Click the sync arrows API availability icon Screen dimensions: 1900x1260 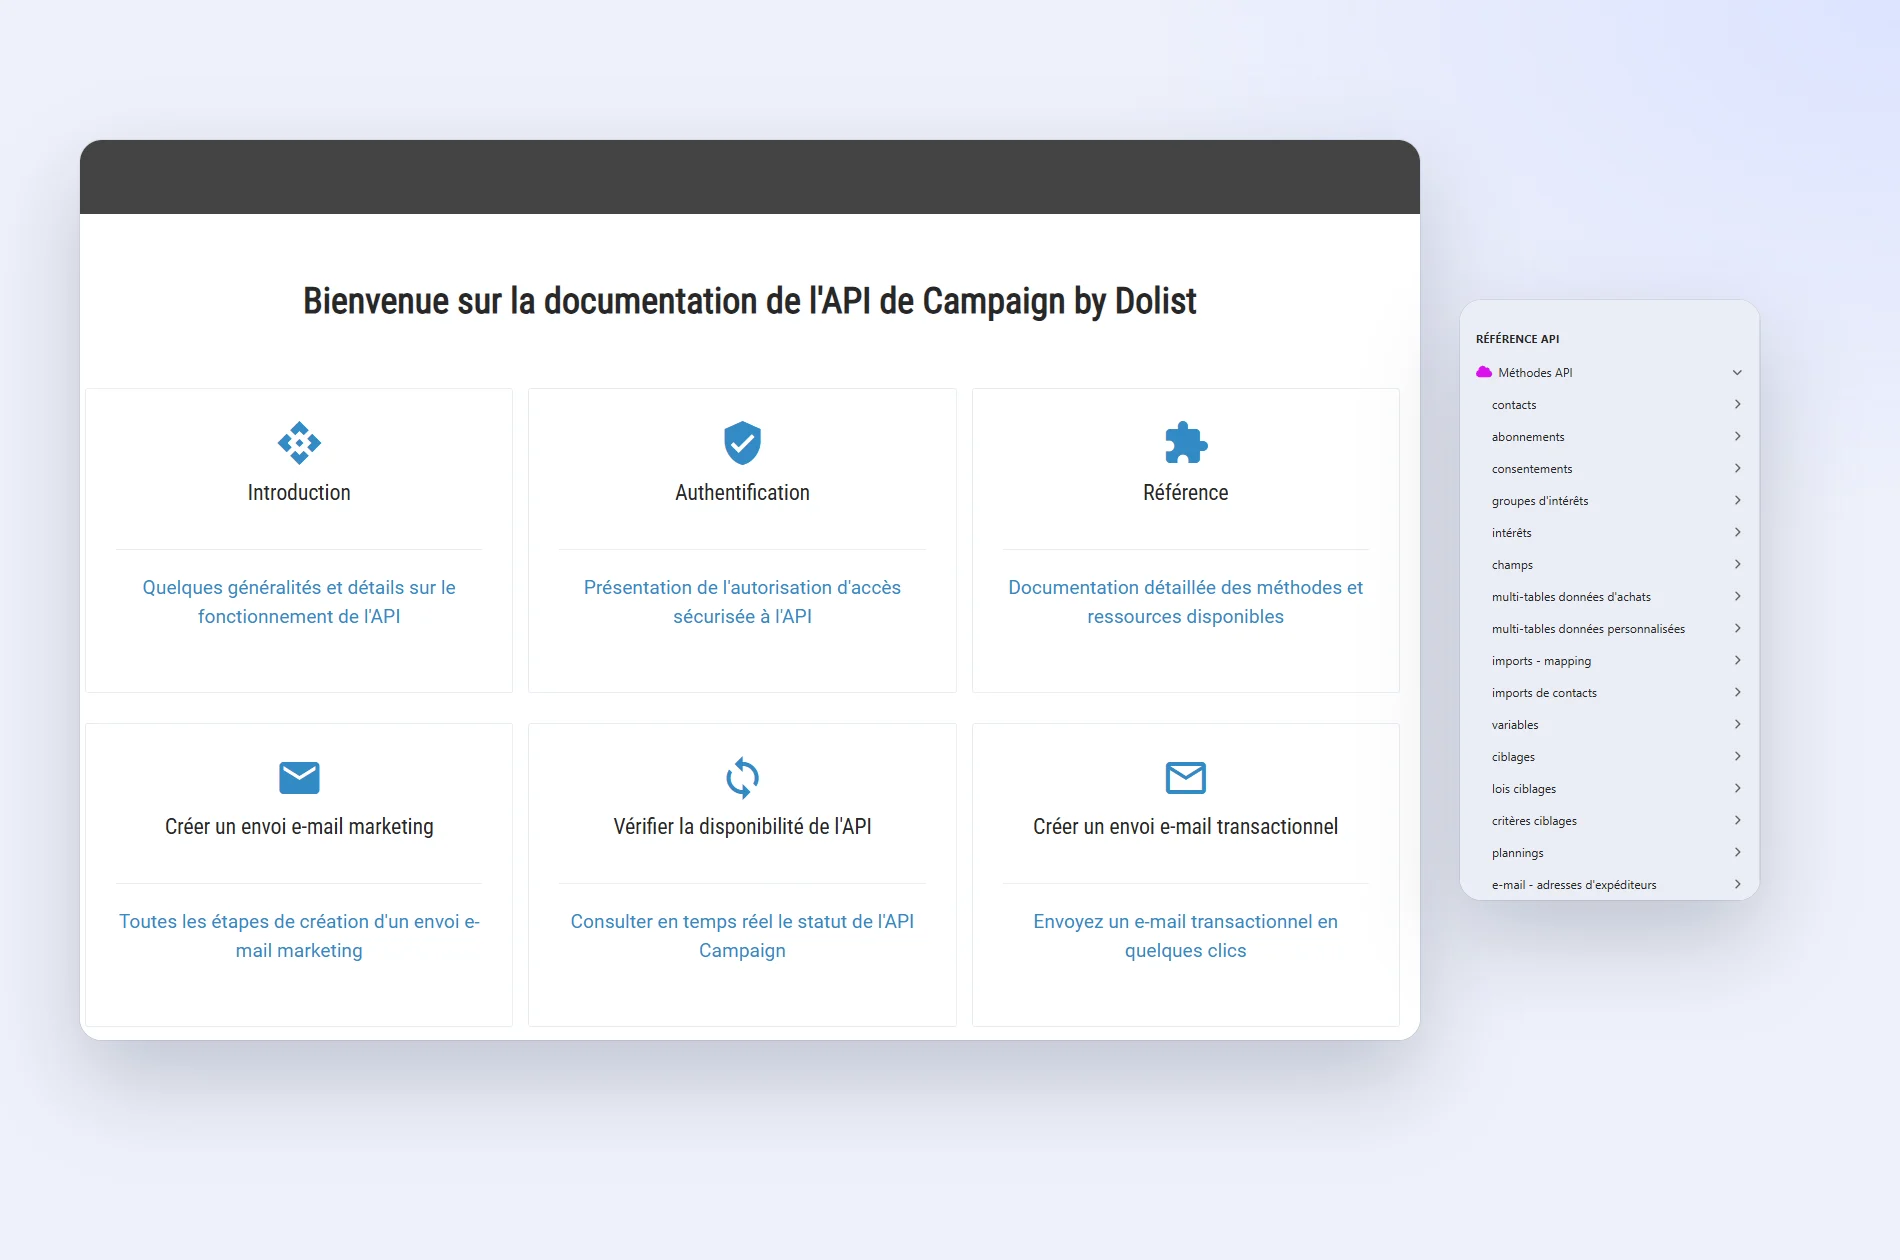[x=742, y=777]
